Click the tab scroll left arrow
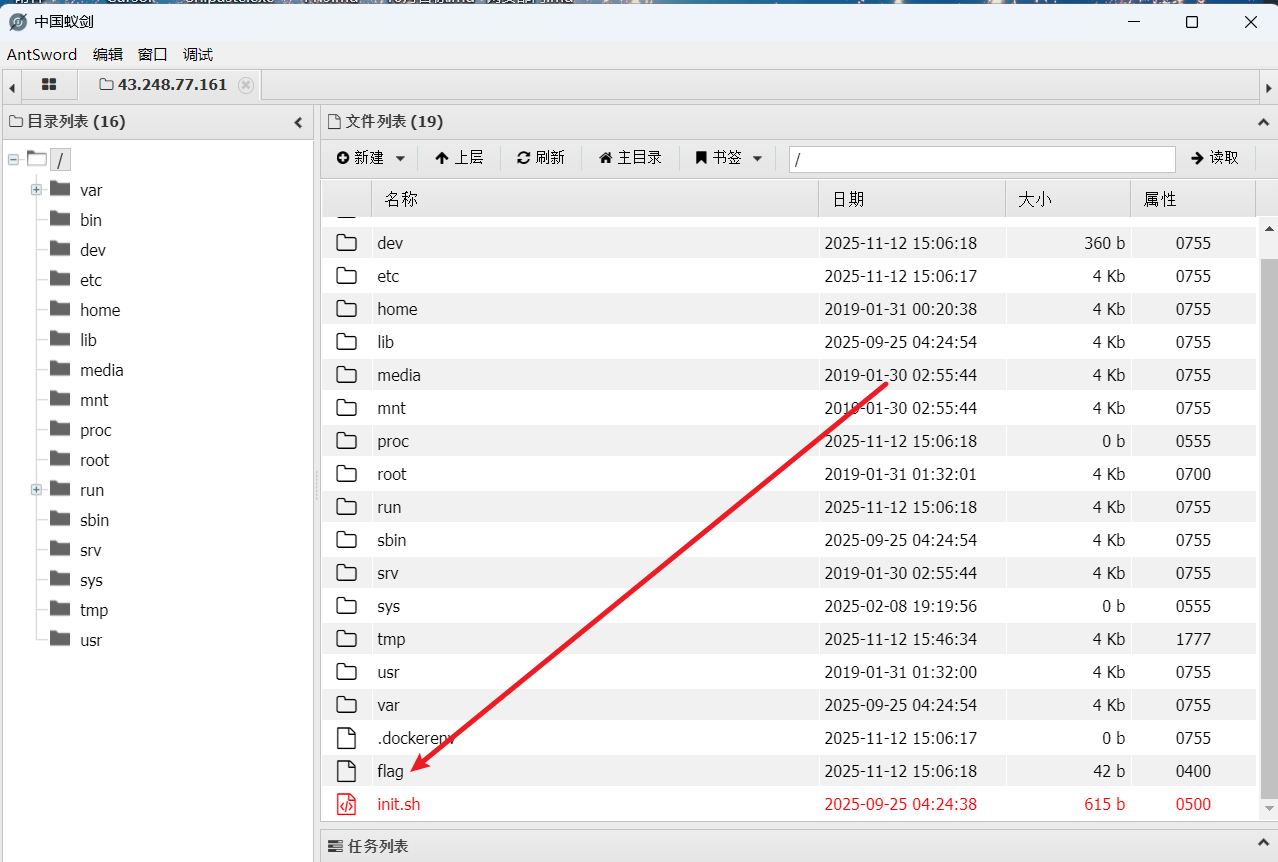Viewport: 1278px width, 862px height. (12, 88)
